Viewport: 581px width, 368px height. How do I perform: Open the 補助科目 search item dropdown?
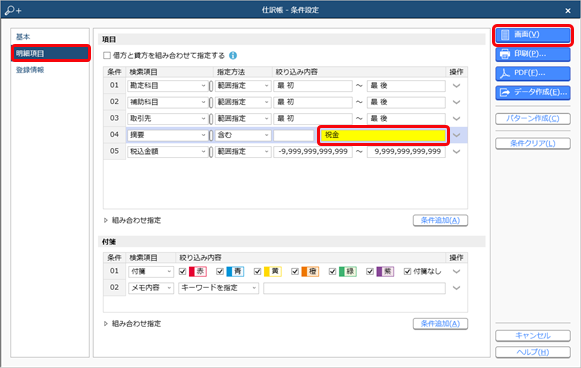[167, 102]
